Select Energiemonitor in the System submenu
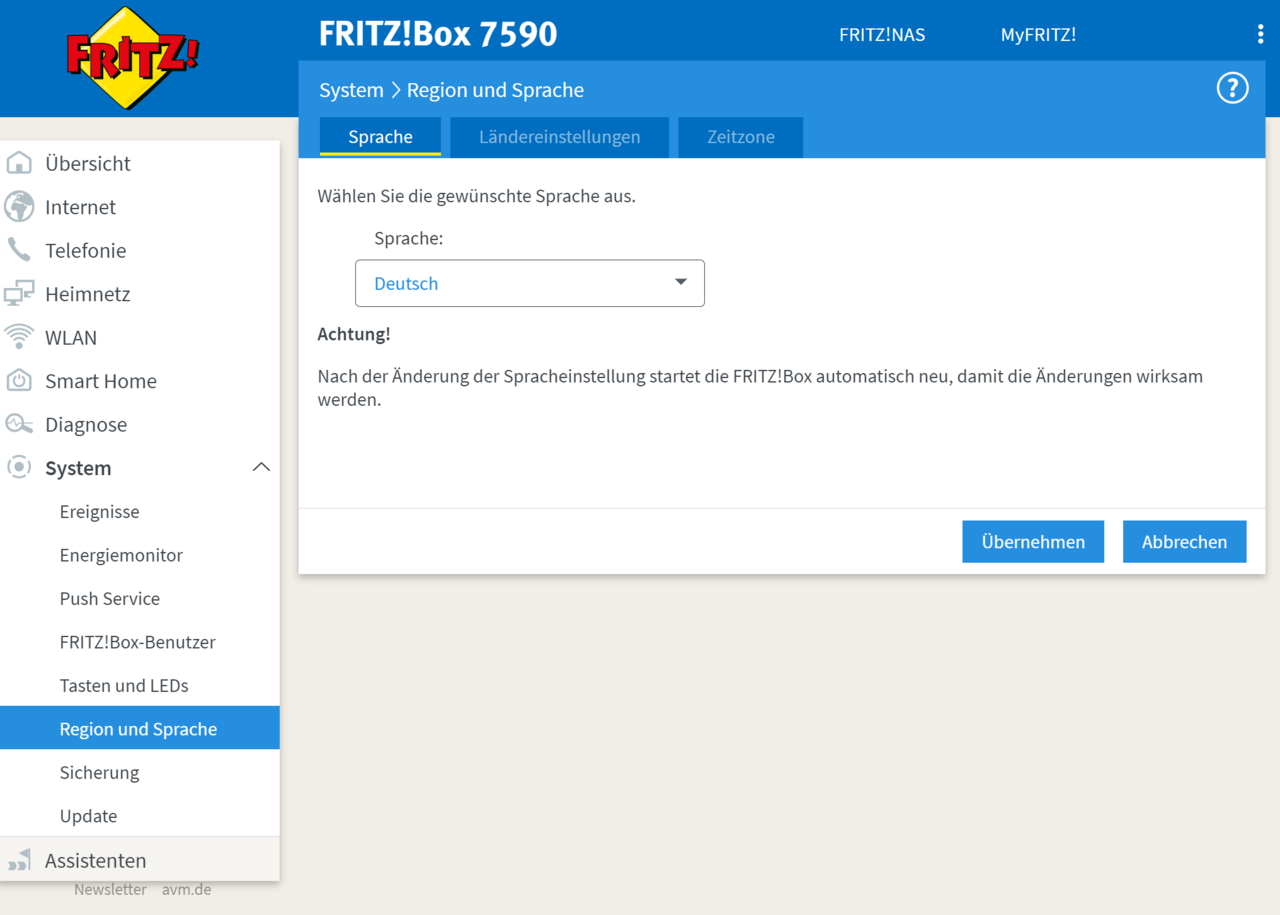Image resolution: width=1280 pixels, height=915 pixels. pos(121,555)
